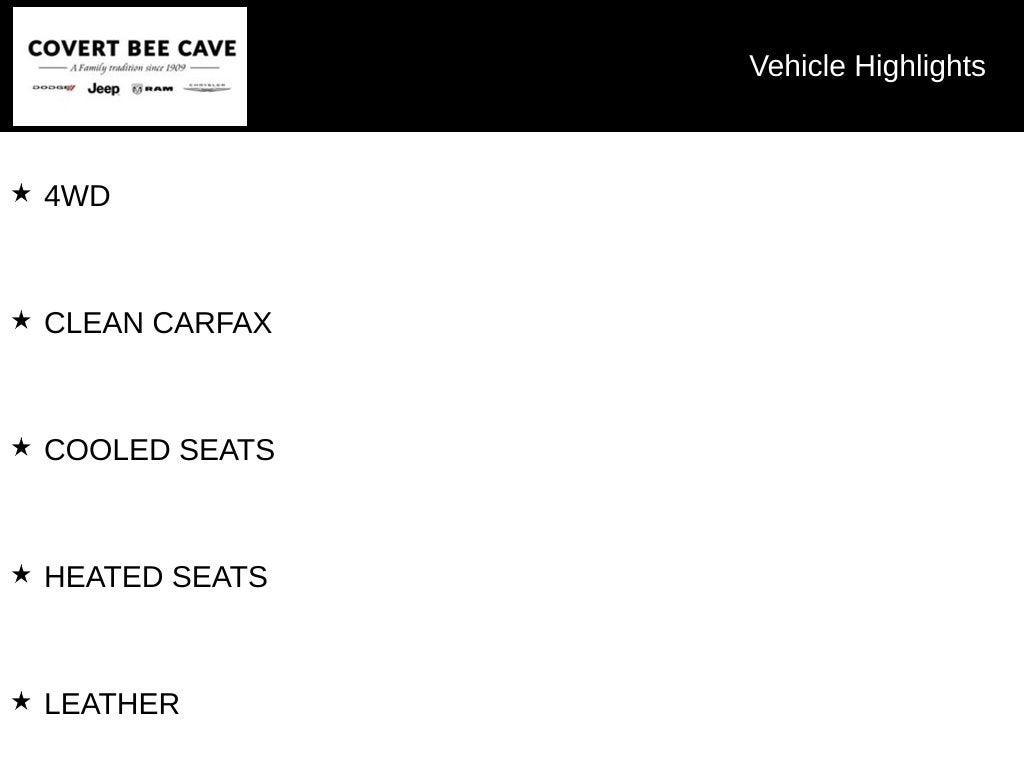Select the LEATHER highlight text
Screen dimensions: 1024x768
112,704
